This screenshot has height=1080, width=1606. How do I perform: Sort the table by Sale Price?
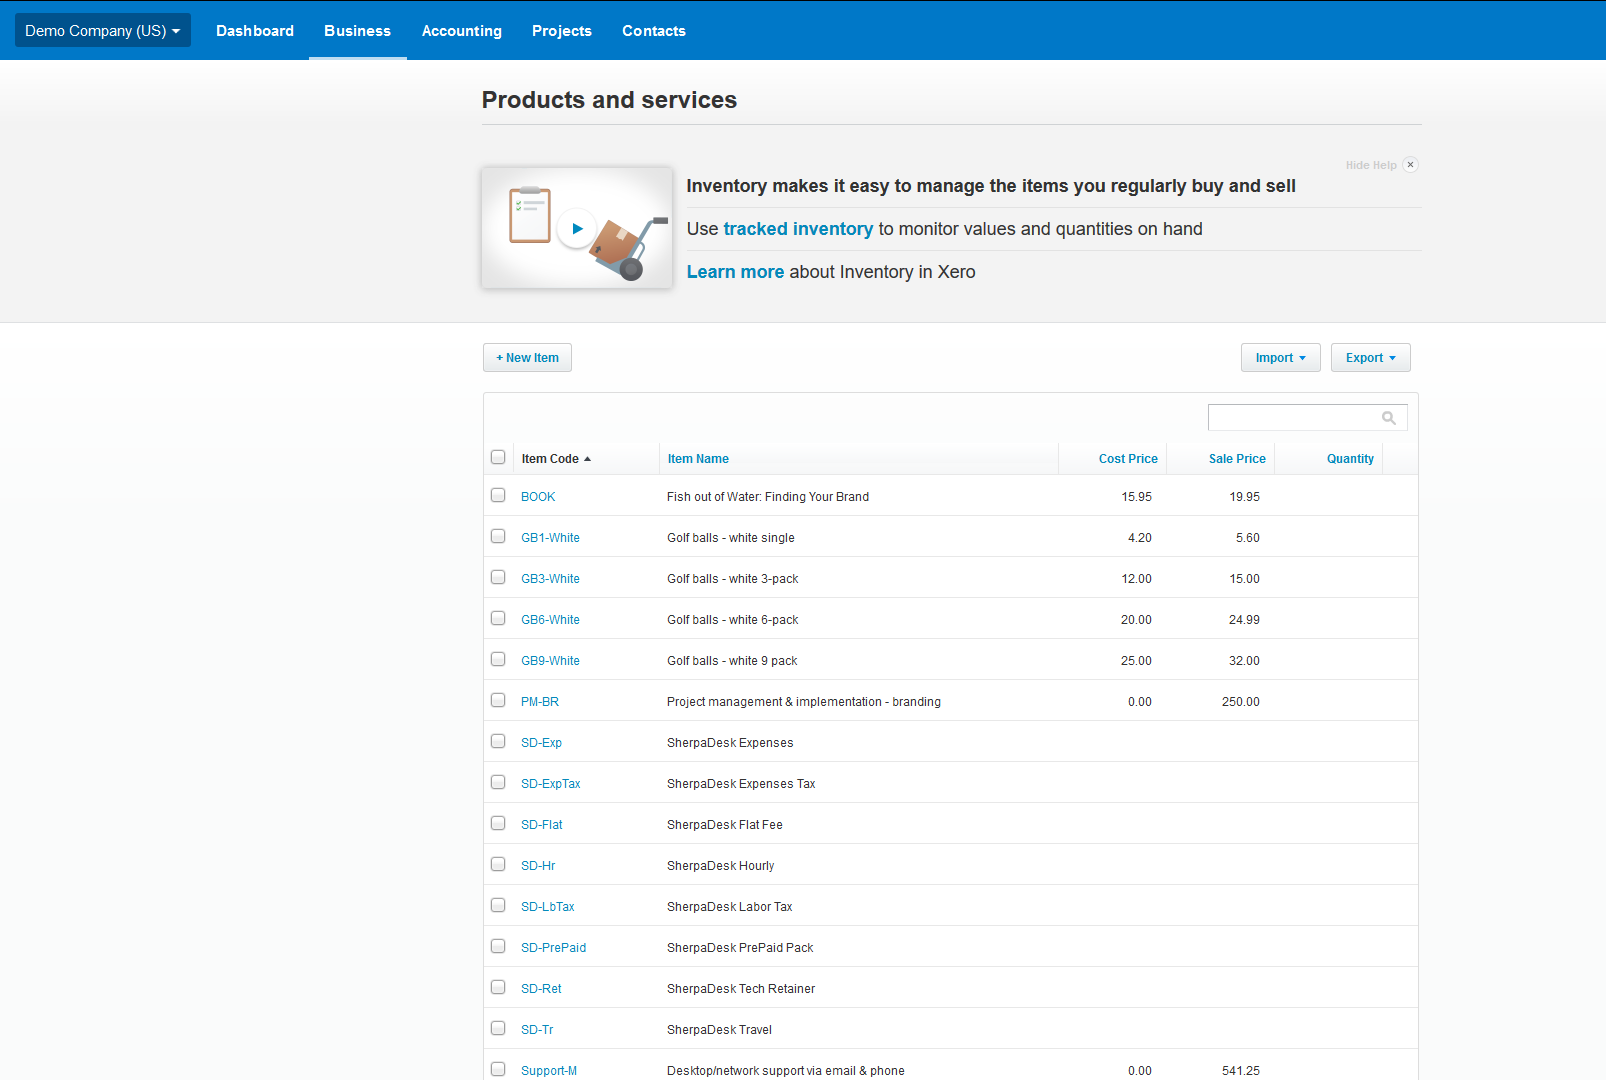point(1236,459)
